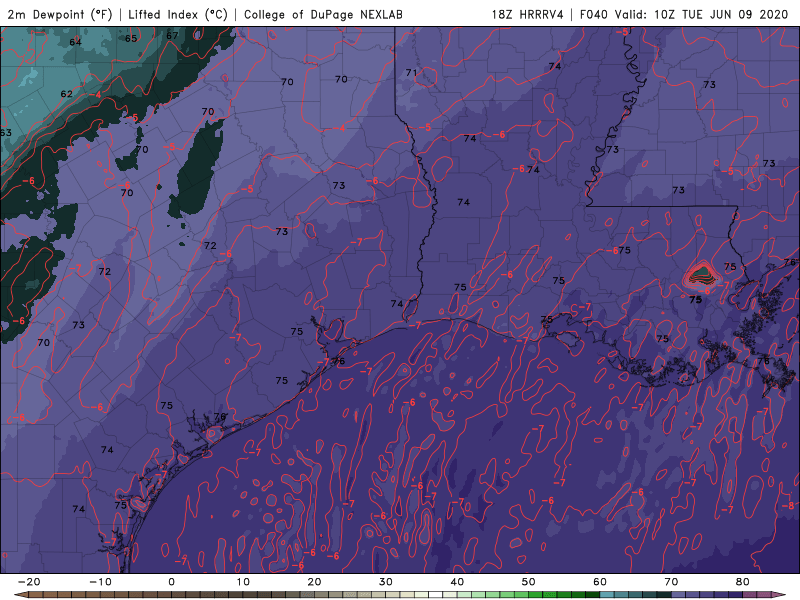
Task: Click the 64 dewpoint value on the map
Action: (76, 42)
